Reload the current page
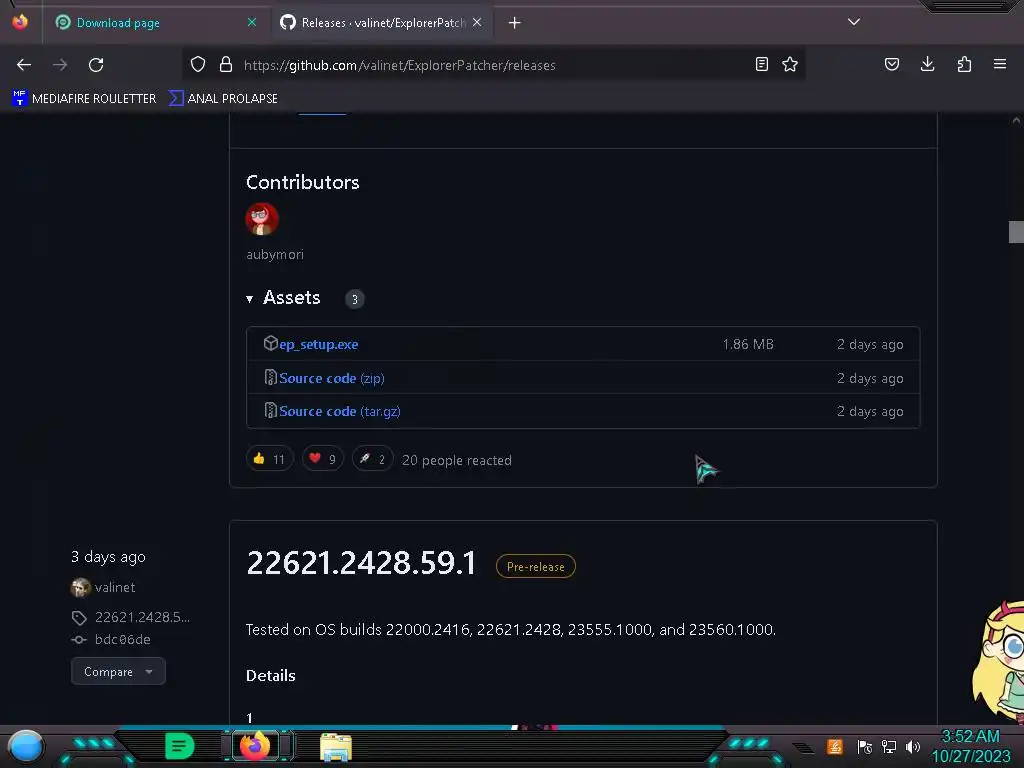The image size is (1024, 768). 96,65
